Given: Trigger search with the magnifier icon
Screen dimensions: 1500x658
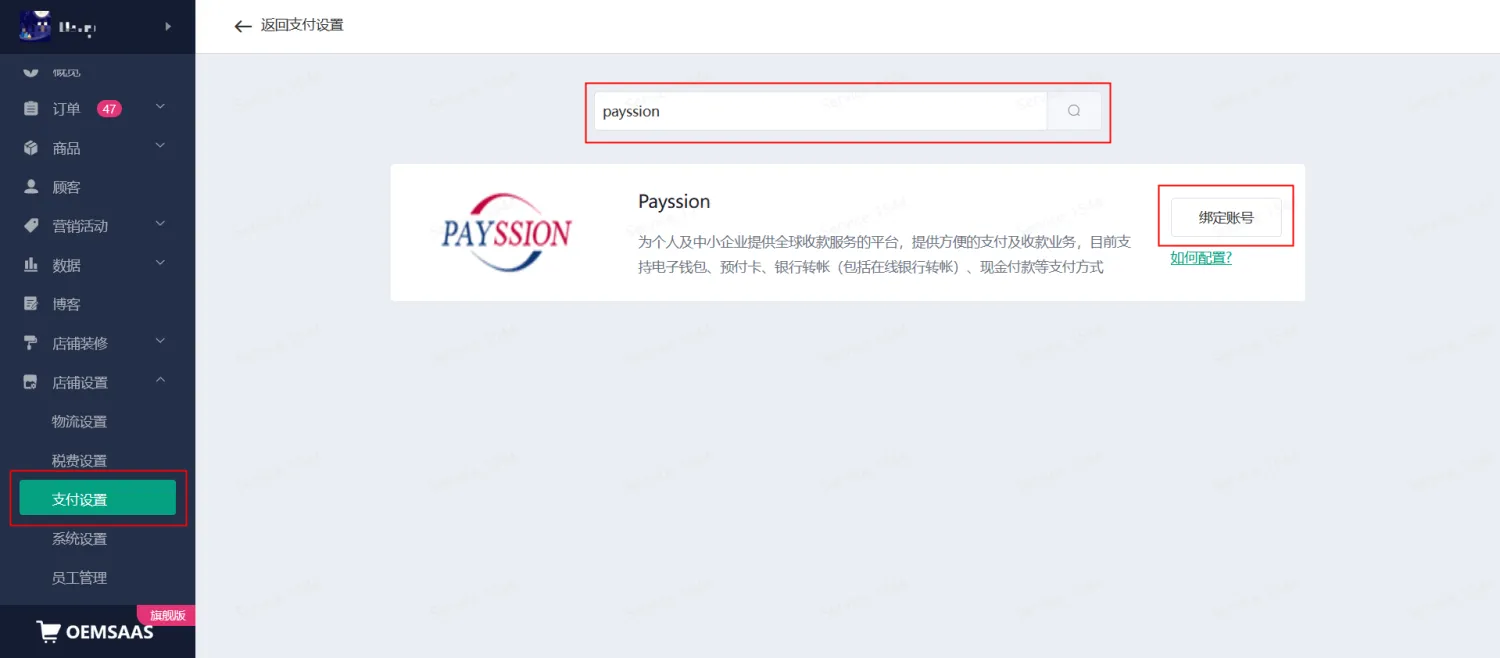Looking at the screenshot, I should [1073, 111].
